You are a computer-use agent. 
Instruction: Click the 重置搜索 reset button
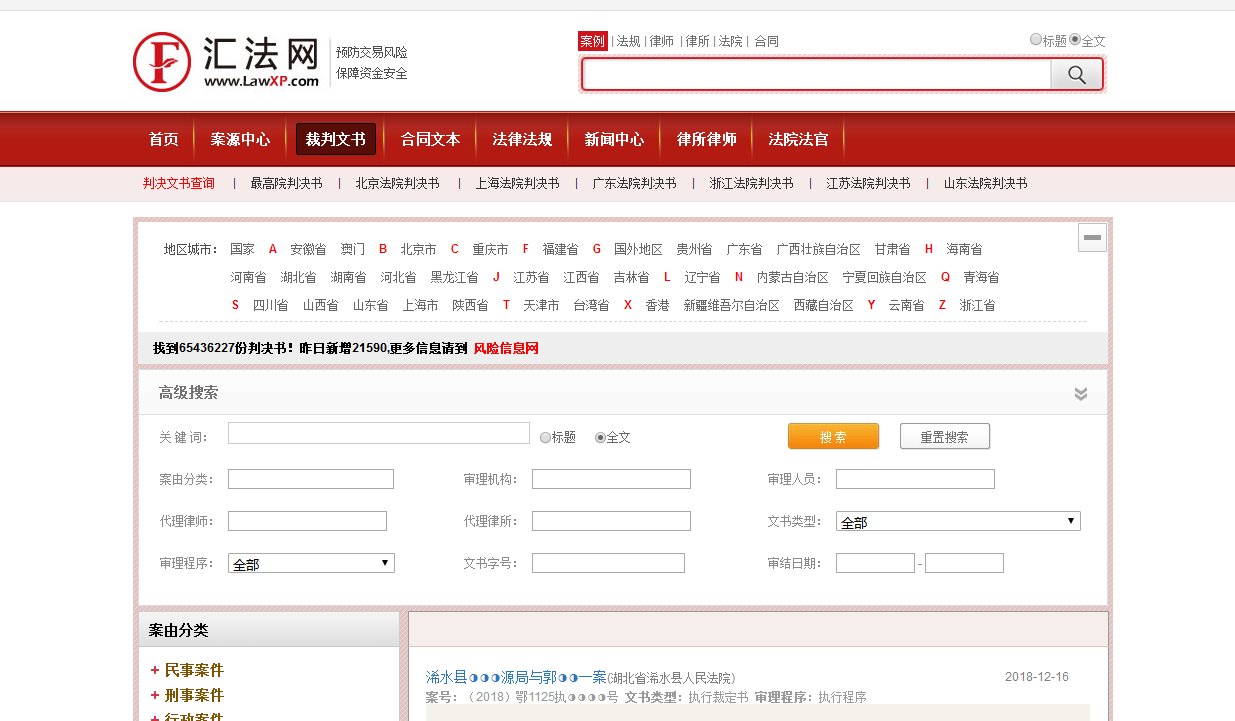pyautogui.click(x=944, y=435)
